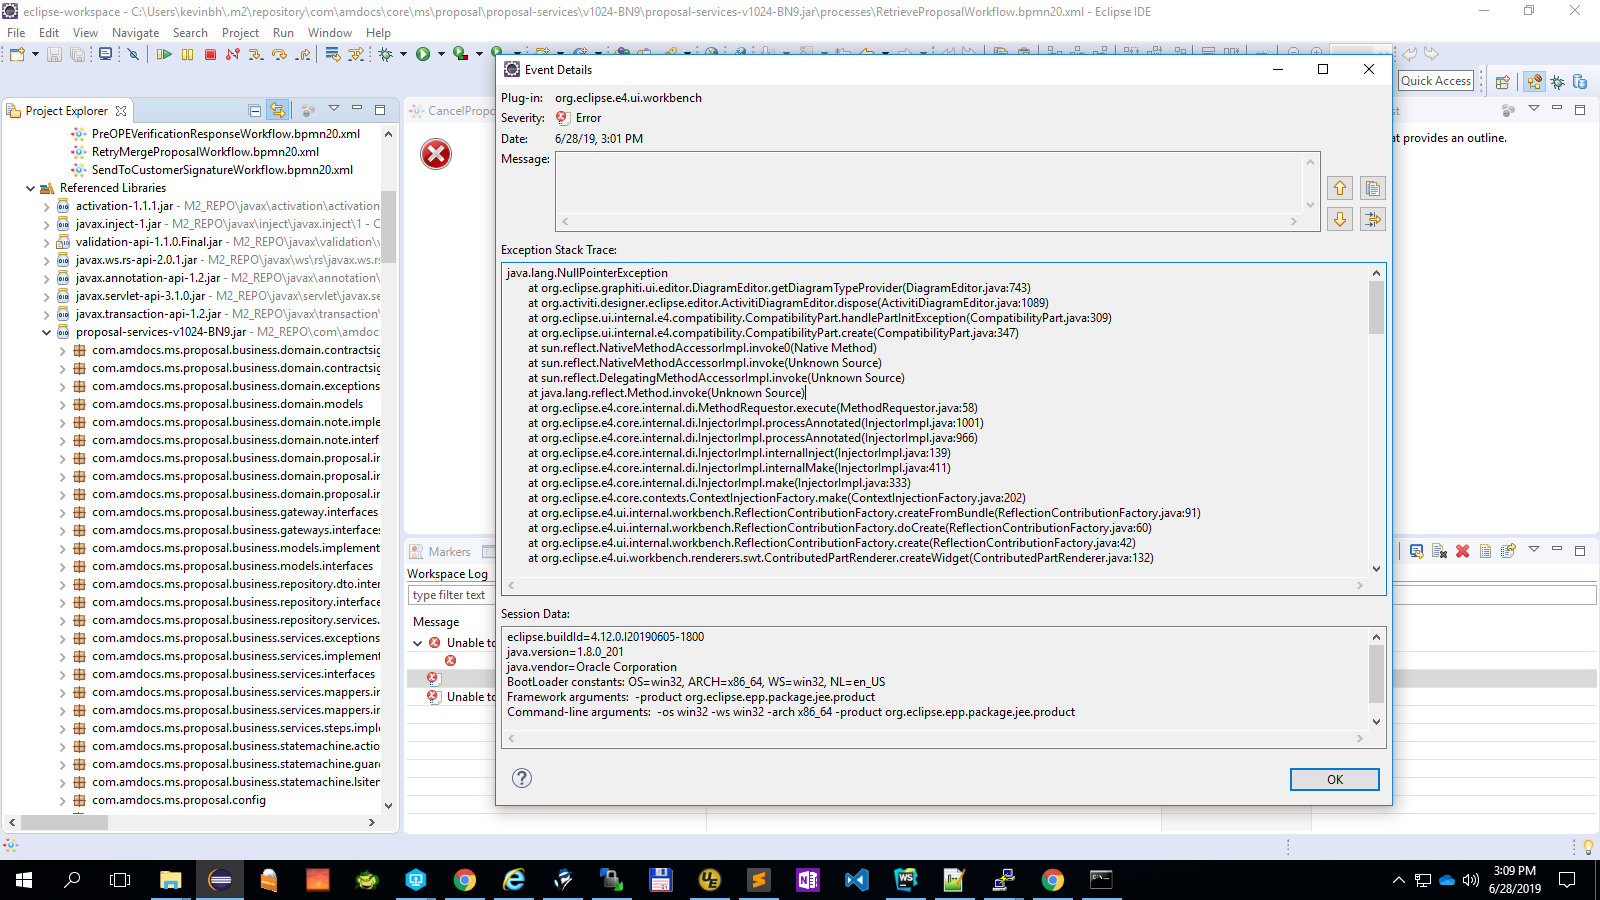Open the Window menu
The width and height of the screenshot is (1600, 900).
click(x=329, y=33)
